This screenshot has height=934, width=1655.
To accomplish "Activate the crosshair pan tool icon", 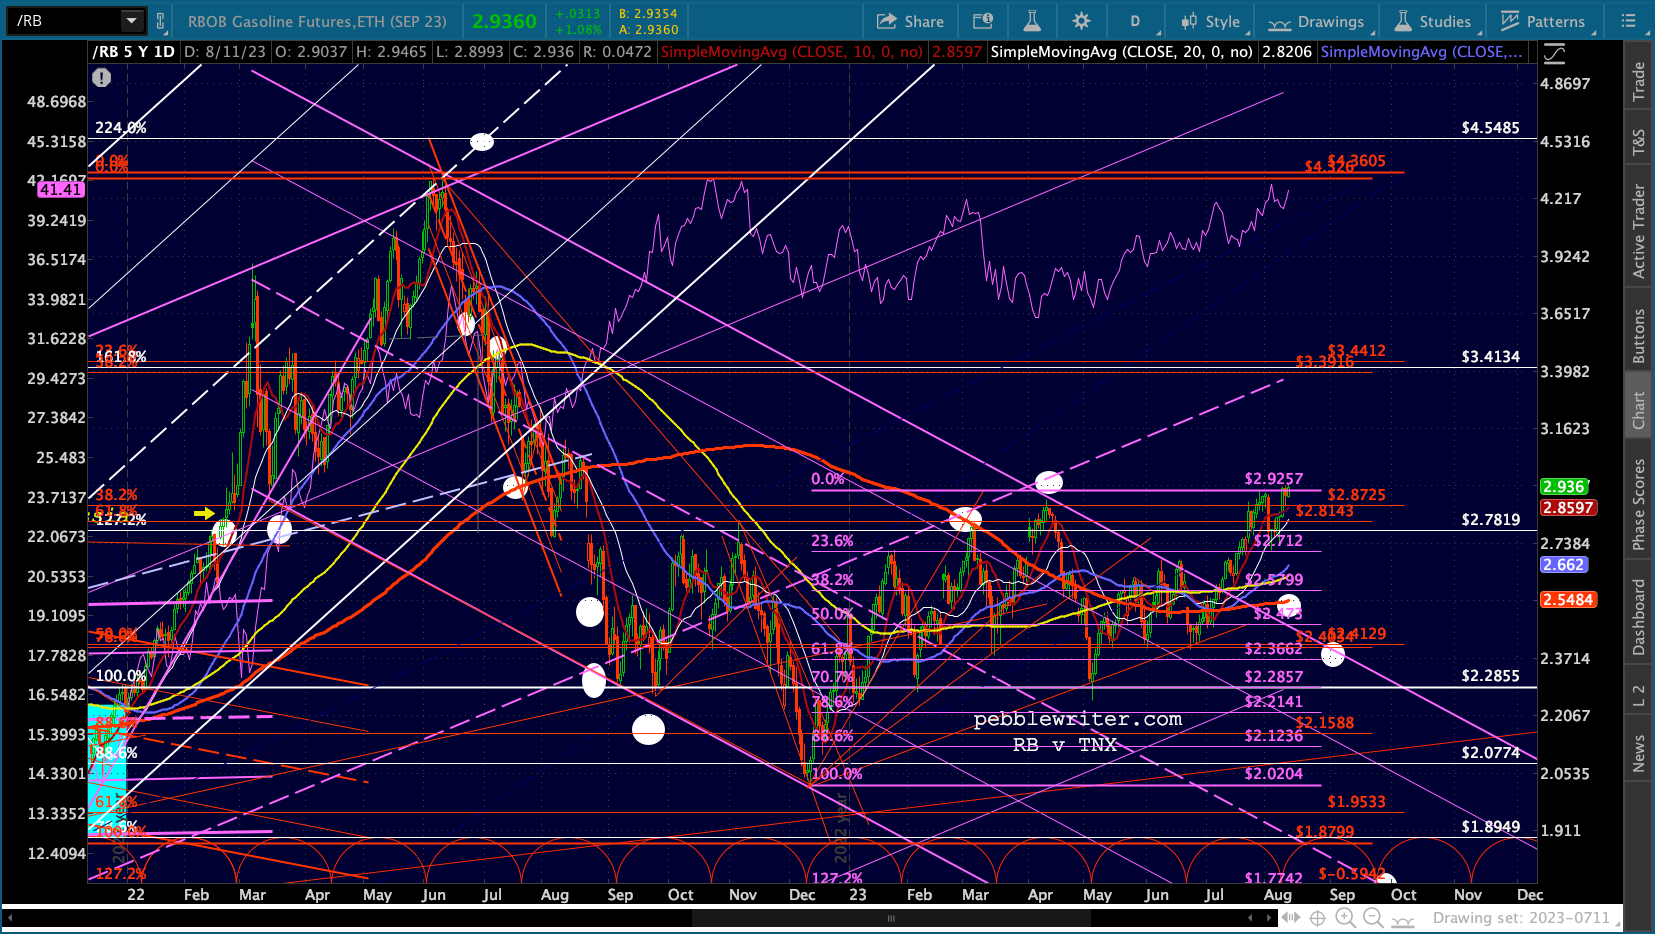I will coord(1318,918).
